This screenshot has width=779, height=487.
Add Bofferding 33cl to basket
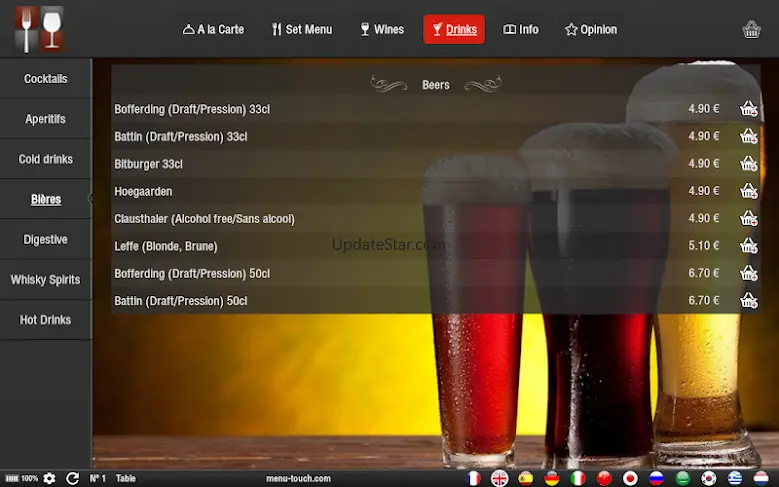point(749,109)
